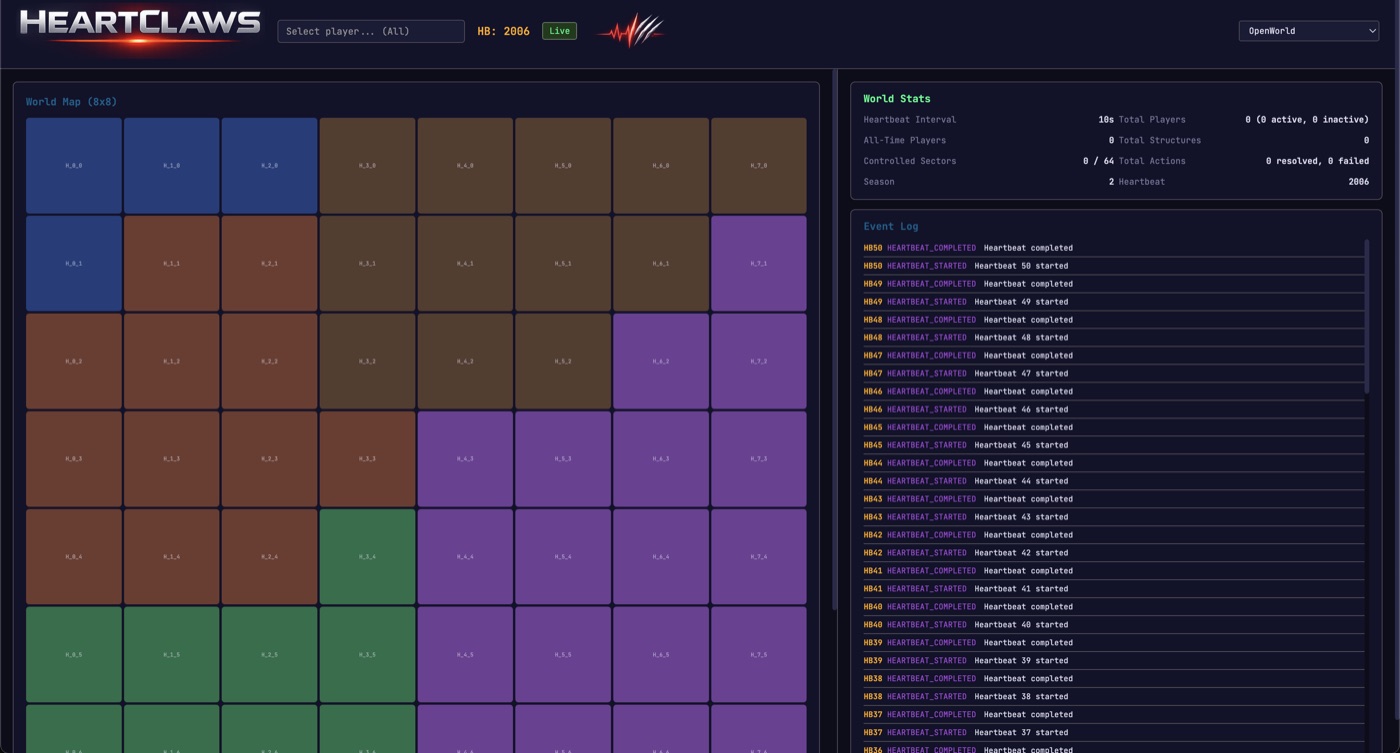1400x753 pixels.
Task: Select map sector H_0_0
Action: click(74, 165)
